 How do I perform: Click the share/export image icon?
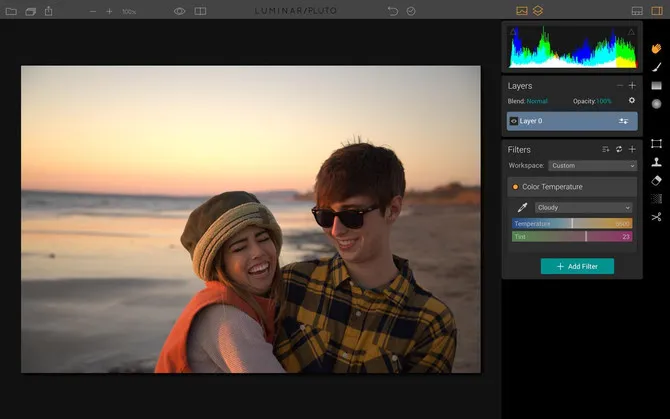[x=49, y=11]
